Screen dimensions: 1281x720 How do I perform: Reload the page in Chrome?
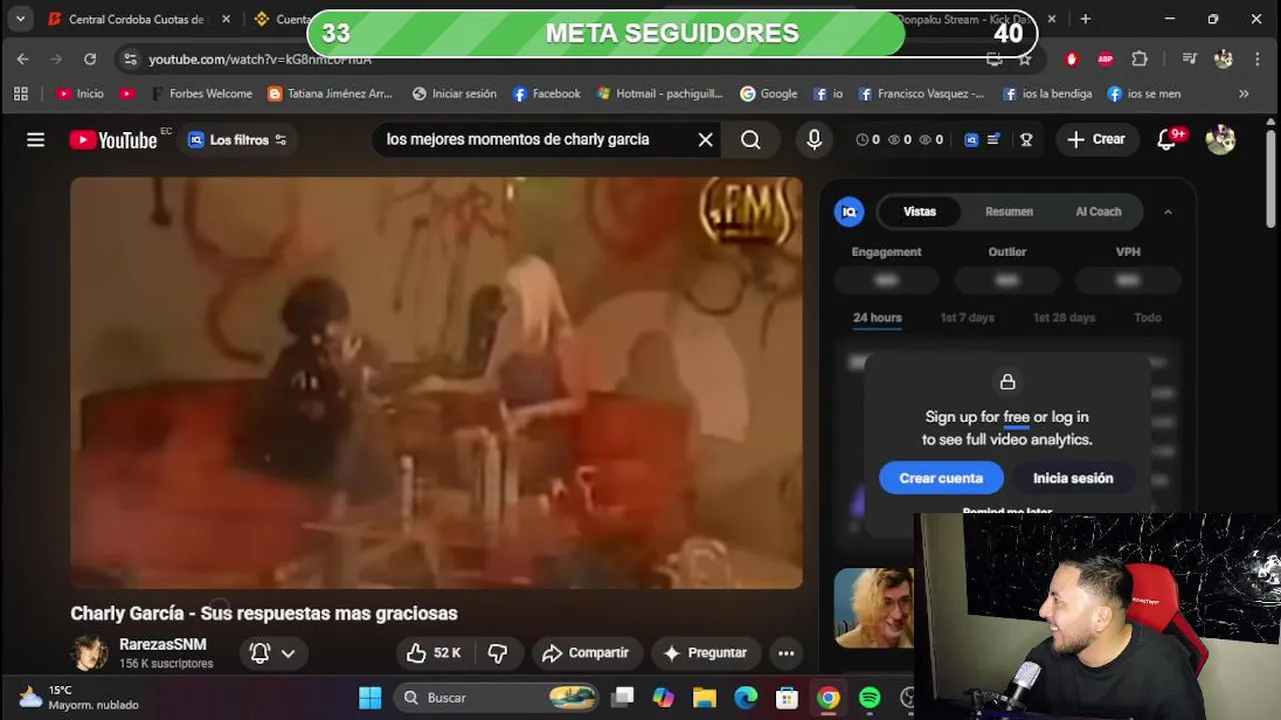tap(90, 59)
